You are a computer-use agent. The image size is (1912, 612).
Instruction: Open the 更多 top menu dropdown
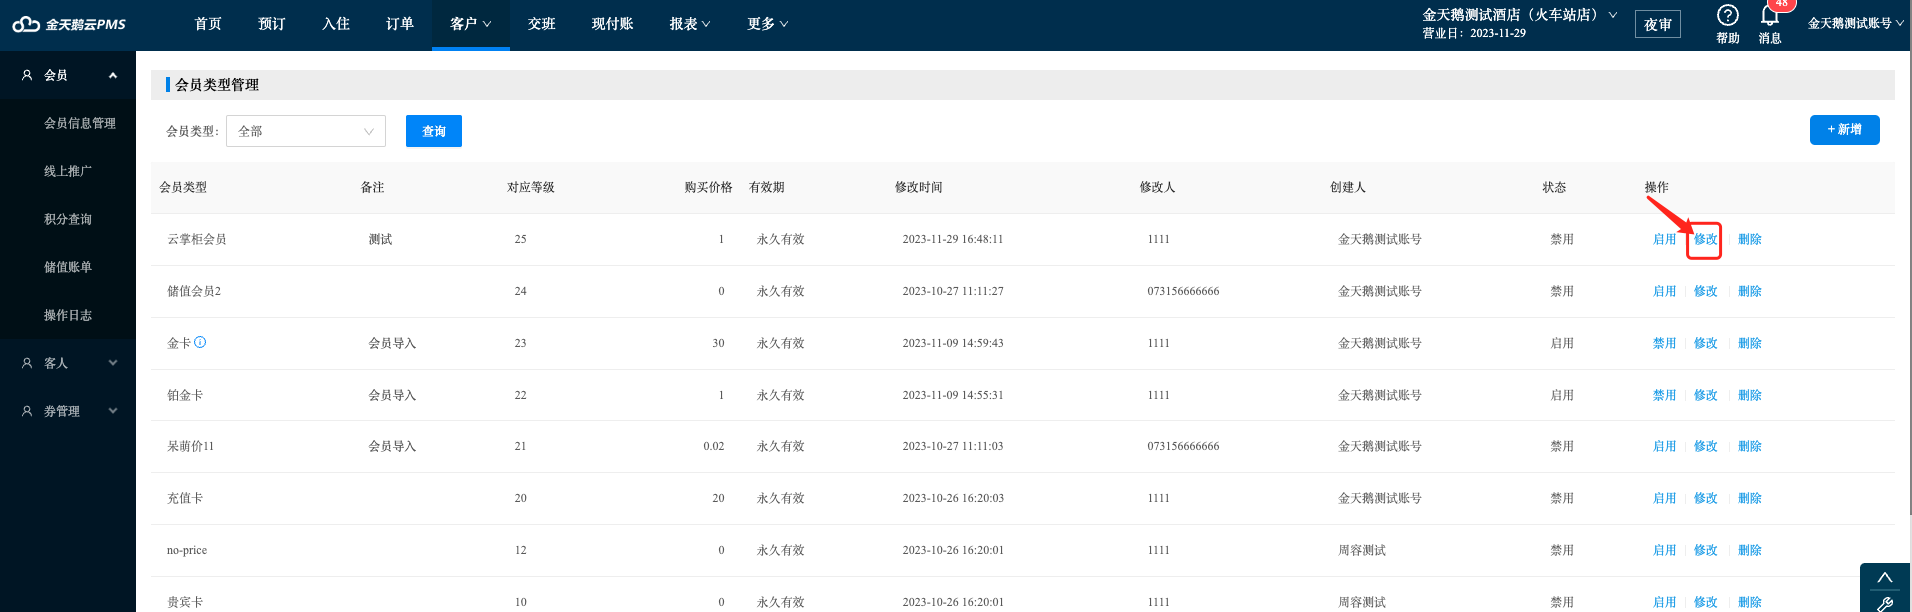pos(768,24)
